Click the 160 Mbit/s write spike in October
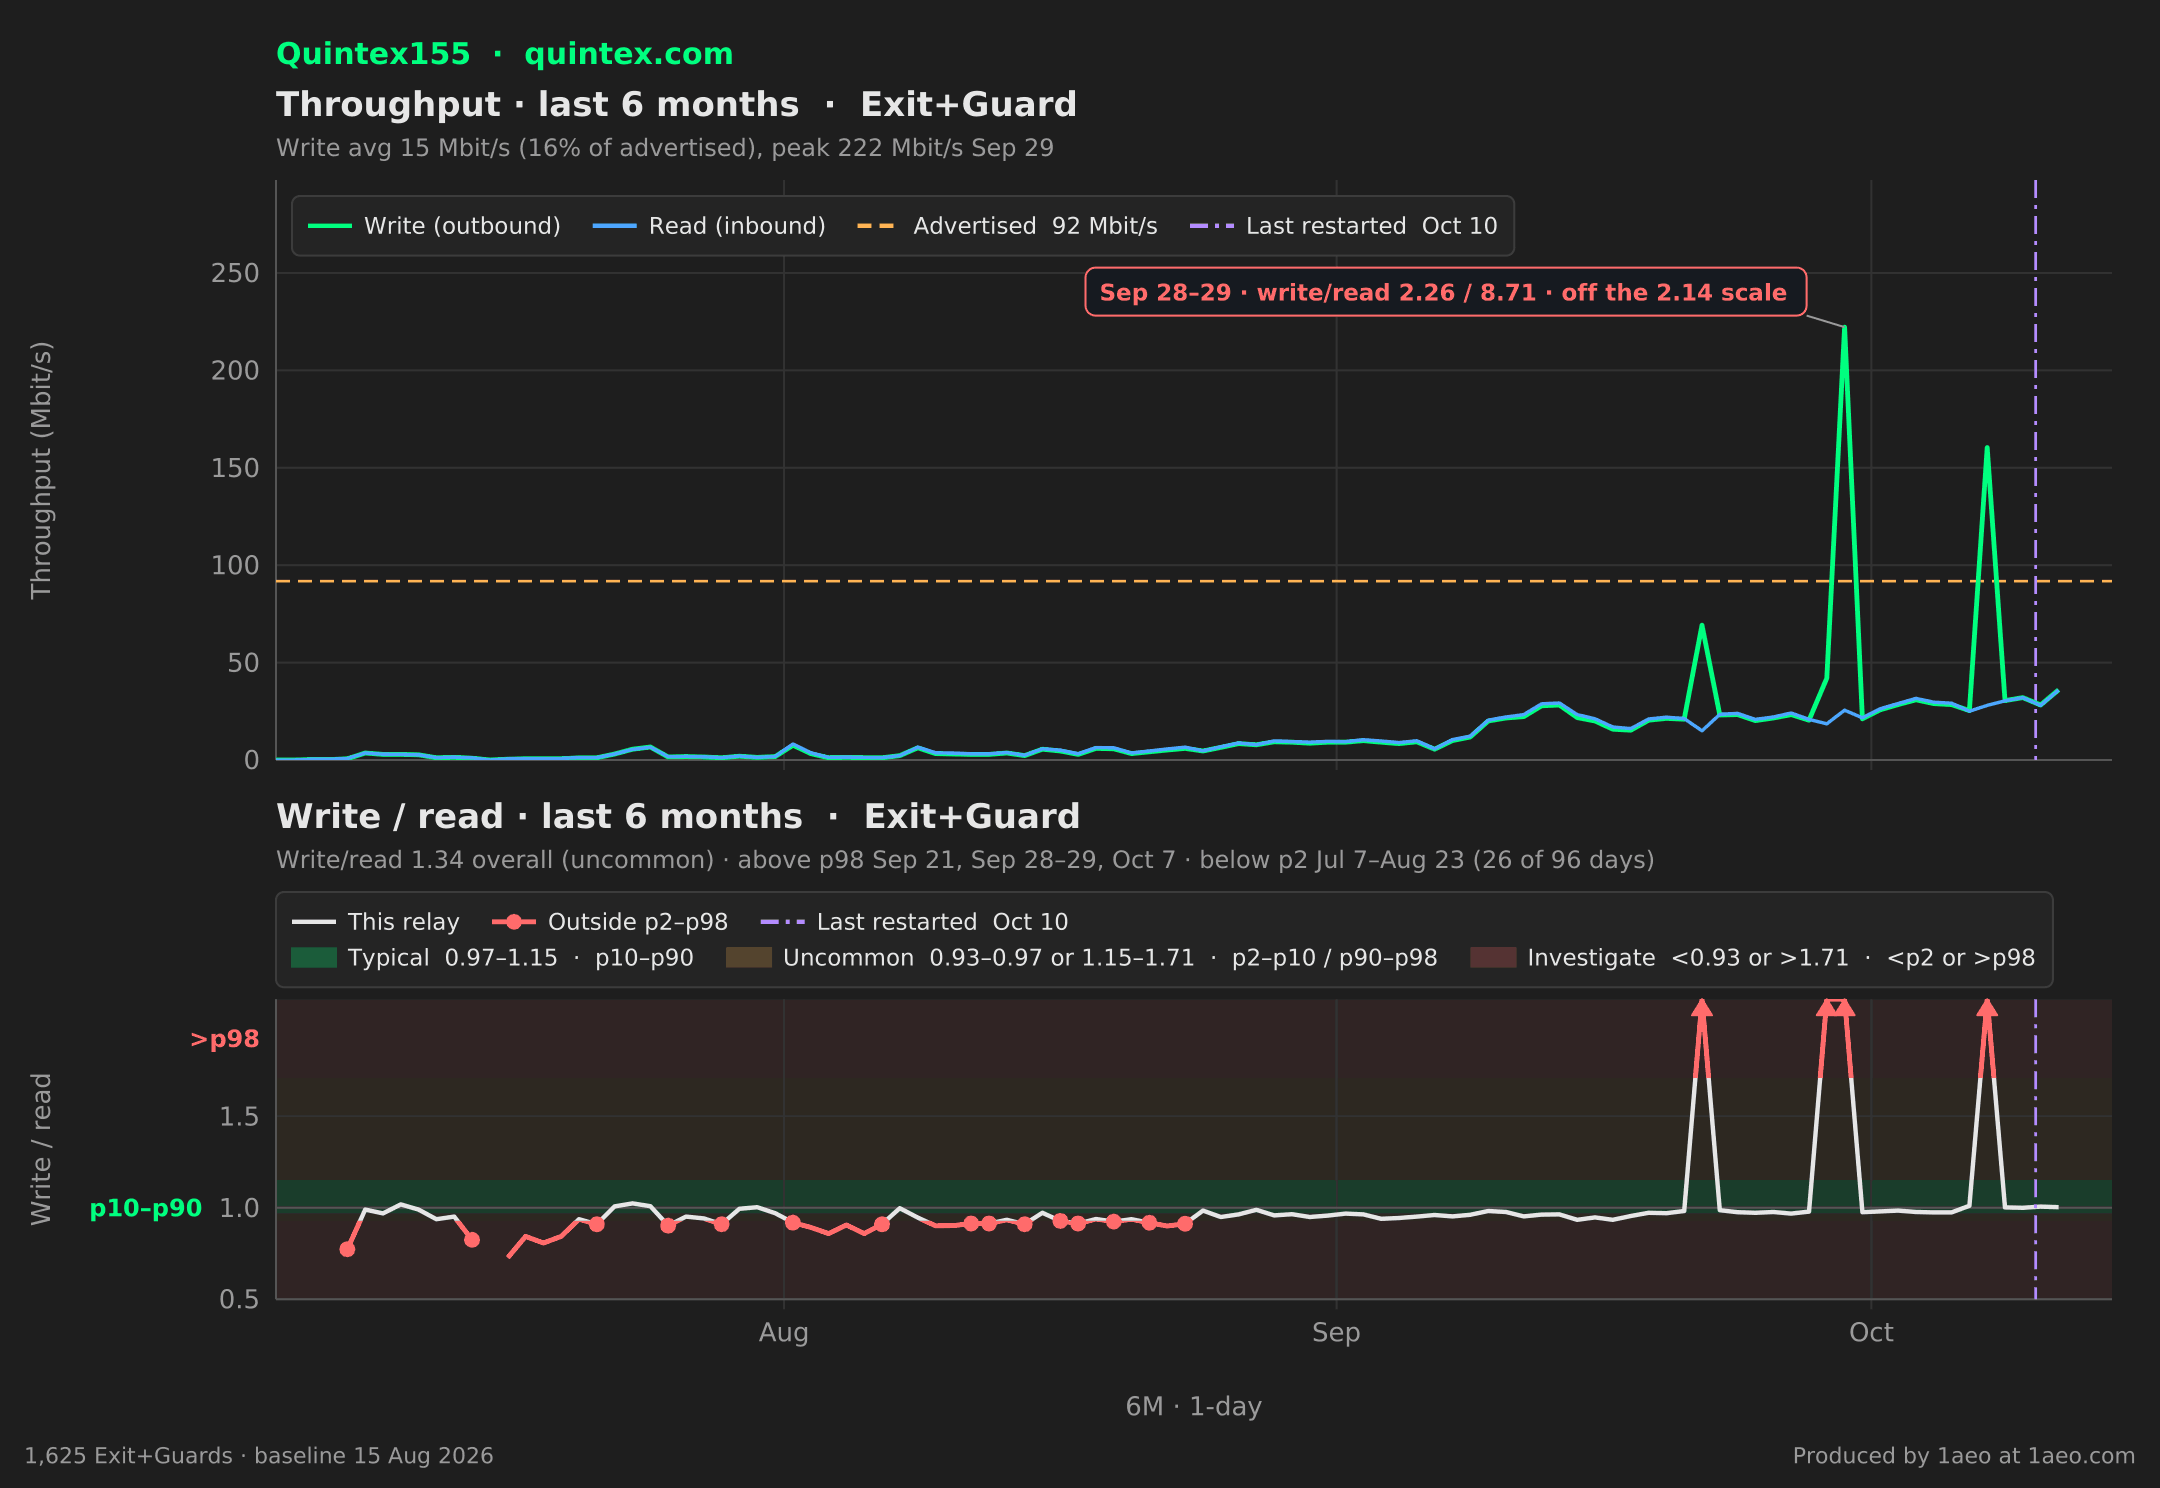Screen dimensions: 2160x1488 [x=1987, y=448]
